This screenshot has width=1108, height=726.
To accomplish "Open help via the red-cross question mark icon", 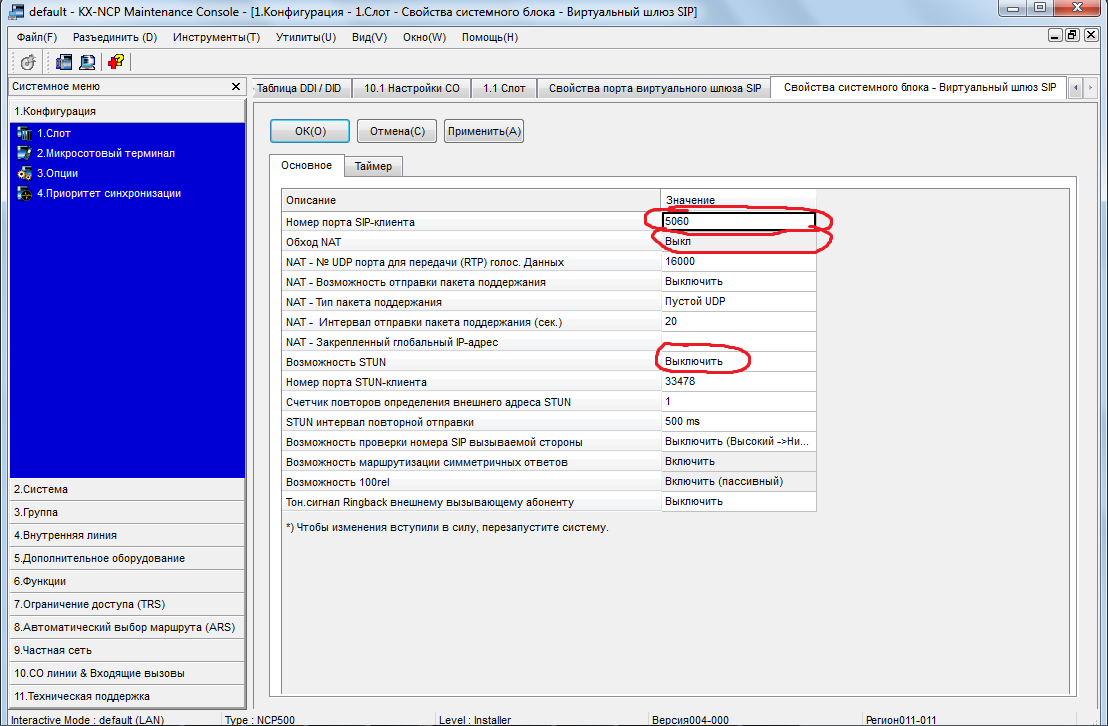I will click(x=116, y=62).
